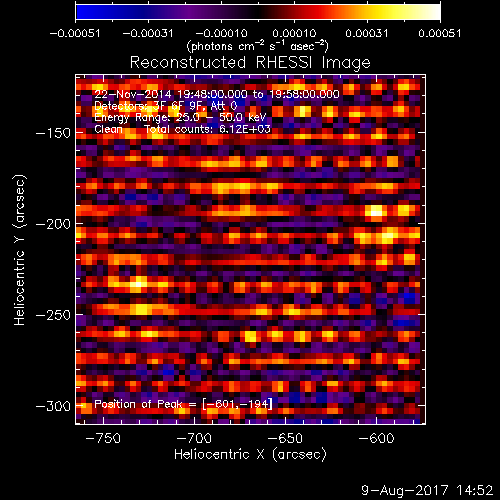
Task: Click the colorbar units text
Action: [257, 46]
